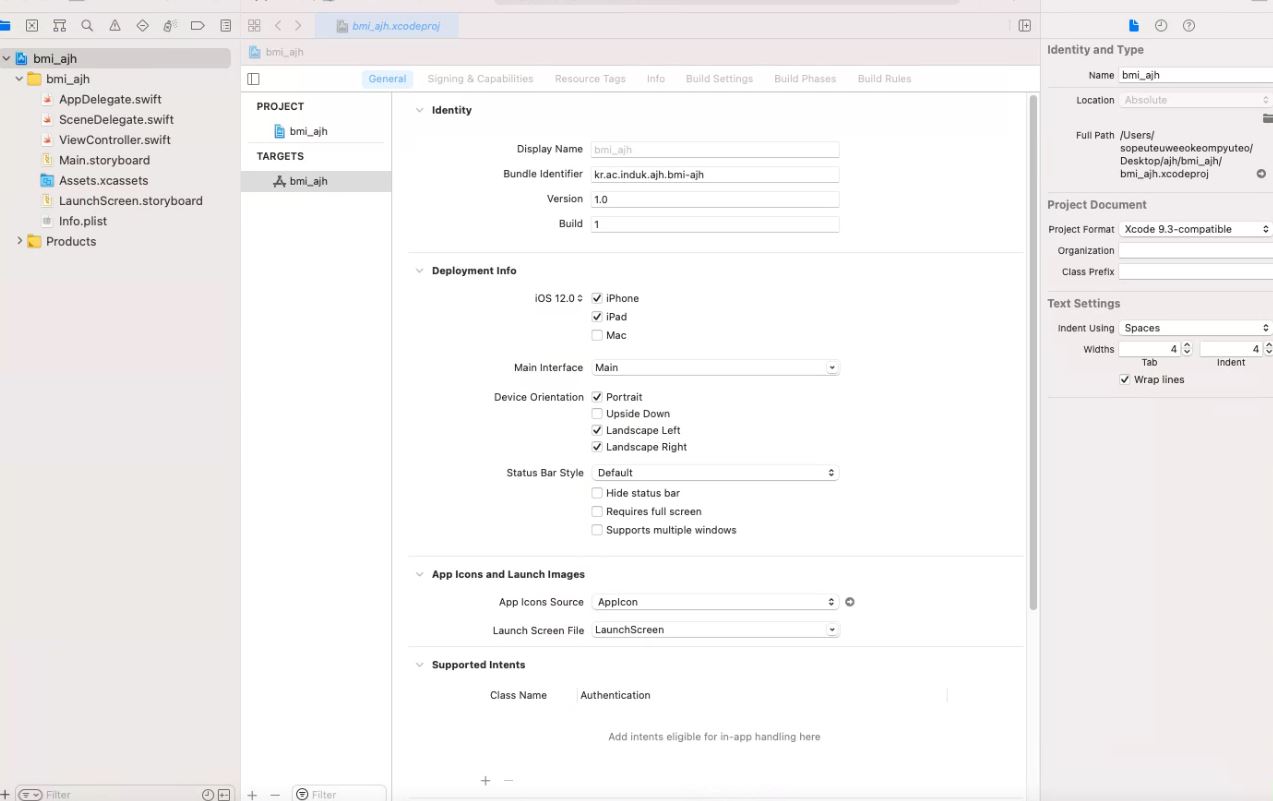1273x801 pixels.
Task: Click the editor vertical scrollbar
Action: pyautogui.click(x=1032, y=353)
